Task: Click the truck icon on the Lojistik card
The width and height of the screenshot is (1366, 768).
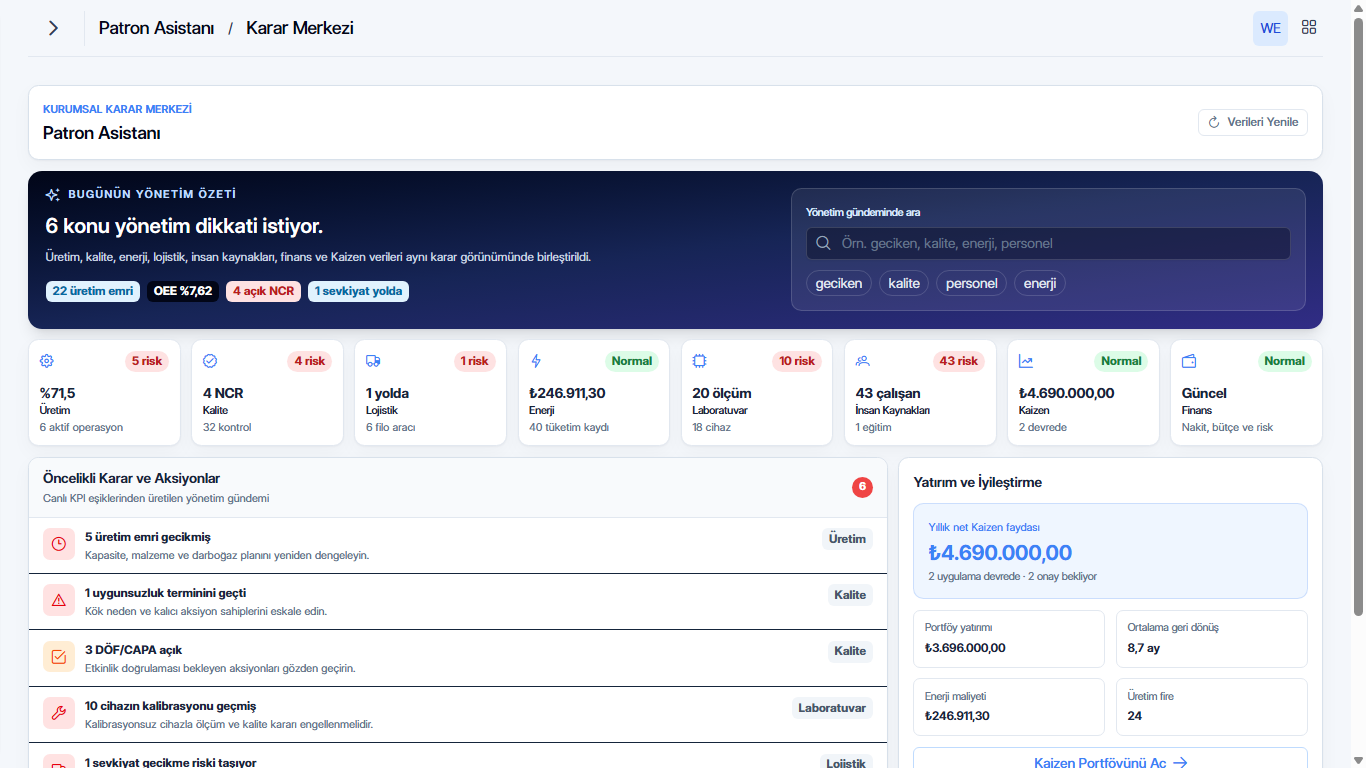Action: [x=373, y=361]
